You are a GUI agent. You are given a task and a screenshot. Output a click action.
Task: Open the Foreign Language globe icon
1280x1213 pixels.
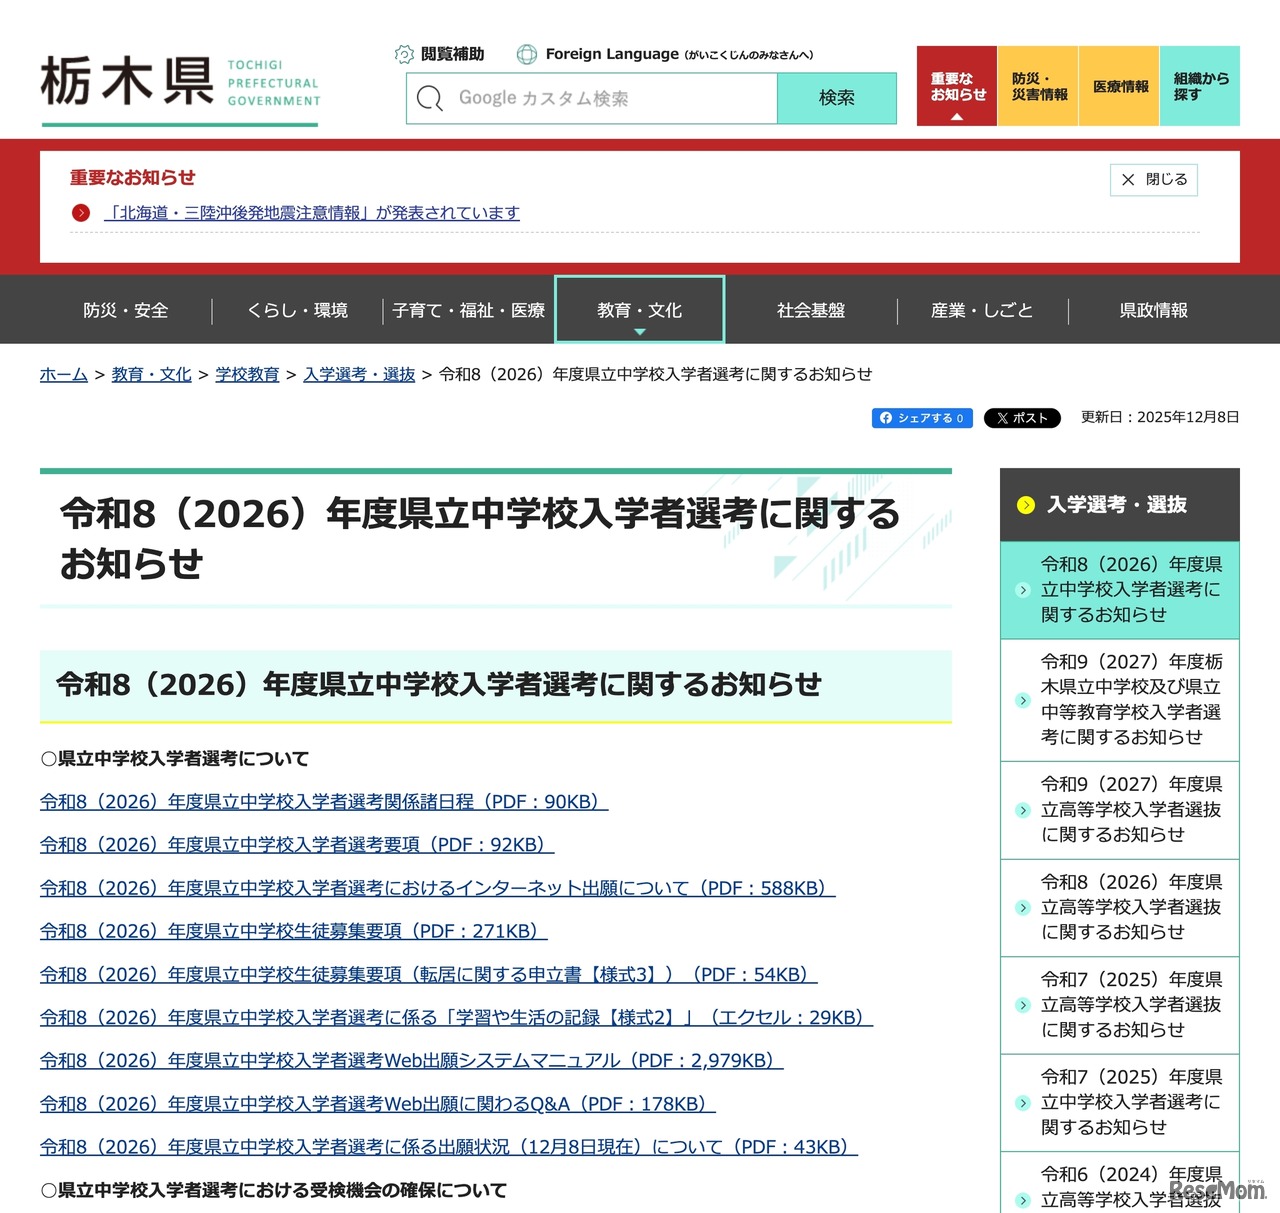[527, 54]
